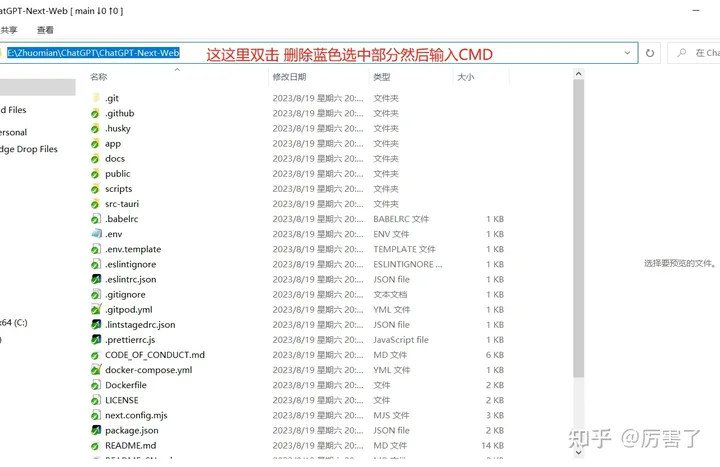Image resolution: width=720 pixels, height=467 pixels.
Task: Click scrollbar down arrow in file list
Action: 579,452
